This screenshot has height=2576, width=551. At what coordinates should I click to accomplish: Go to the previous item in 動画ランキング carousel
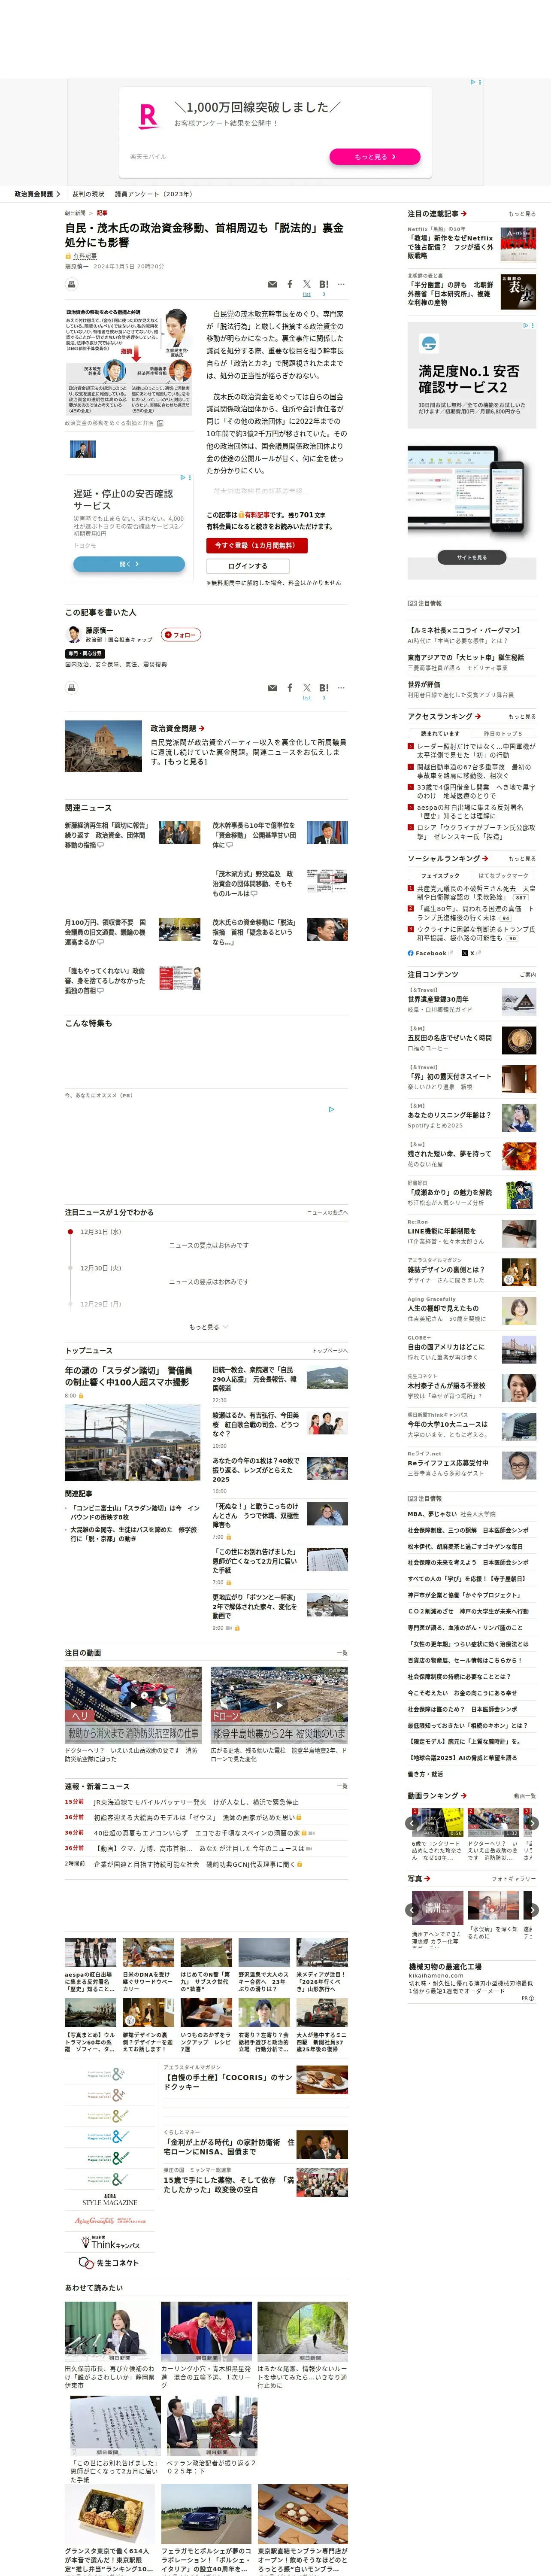tap(412, 1823)
